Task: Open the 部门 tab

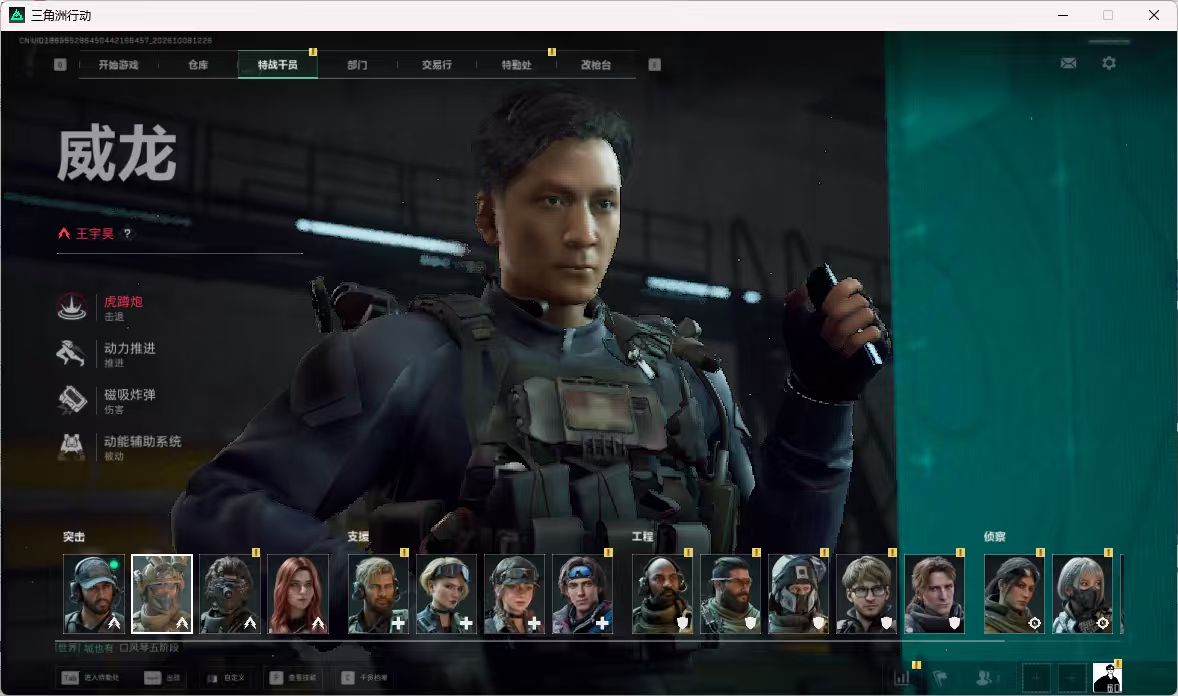Action: tap(358, 65)
